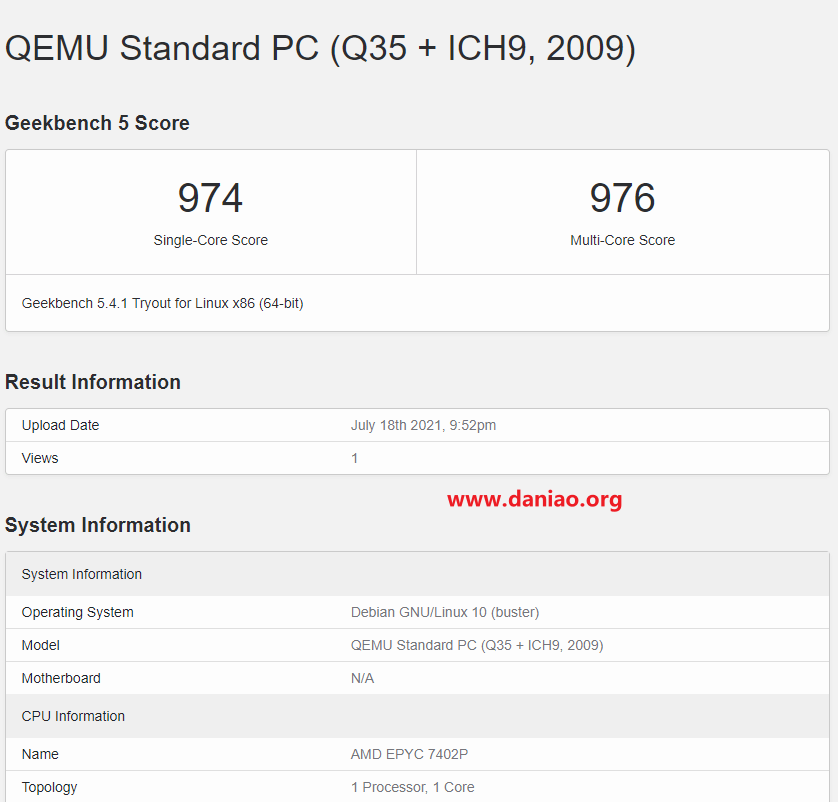Click the Geekbench 5 Score heading
Viewport: 838px width, 802px height.
tap(97, 123)
